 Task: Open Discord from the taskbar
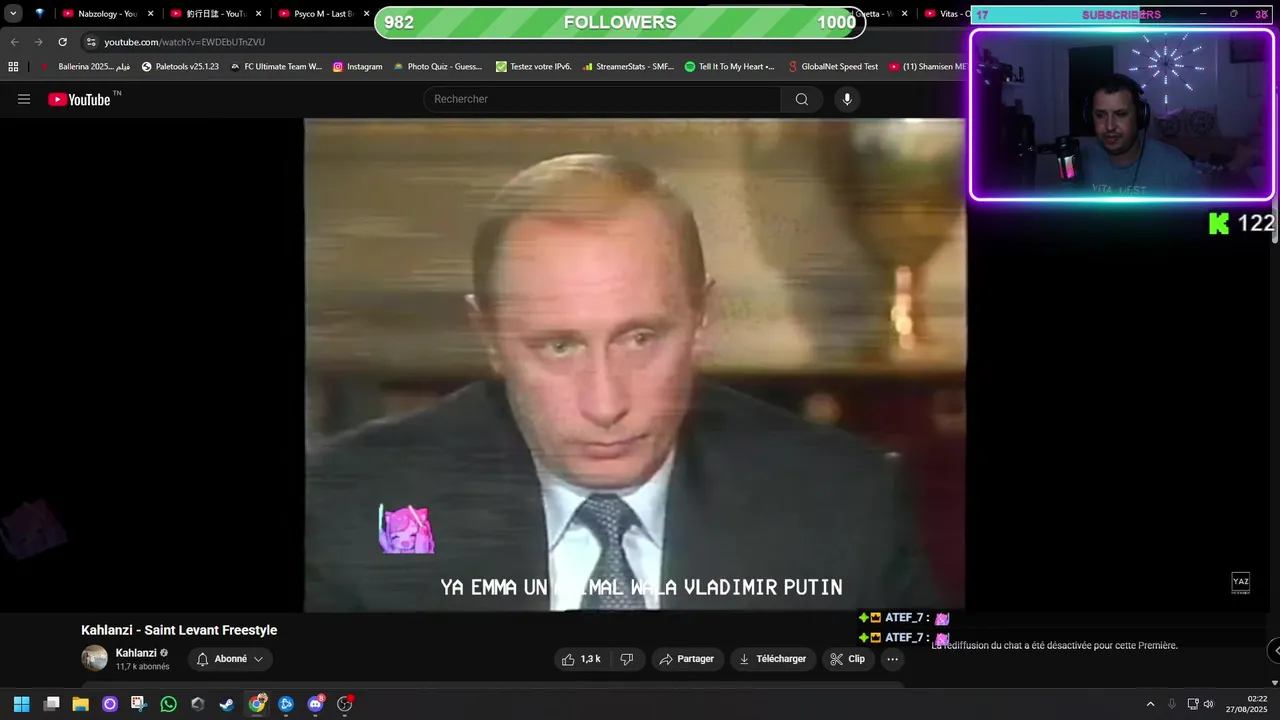tap(316, 704)
